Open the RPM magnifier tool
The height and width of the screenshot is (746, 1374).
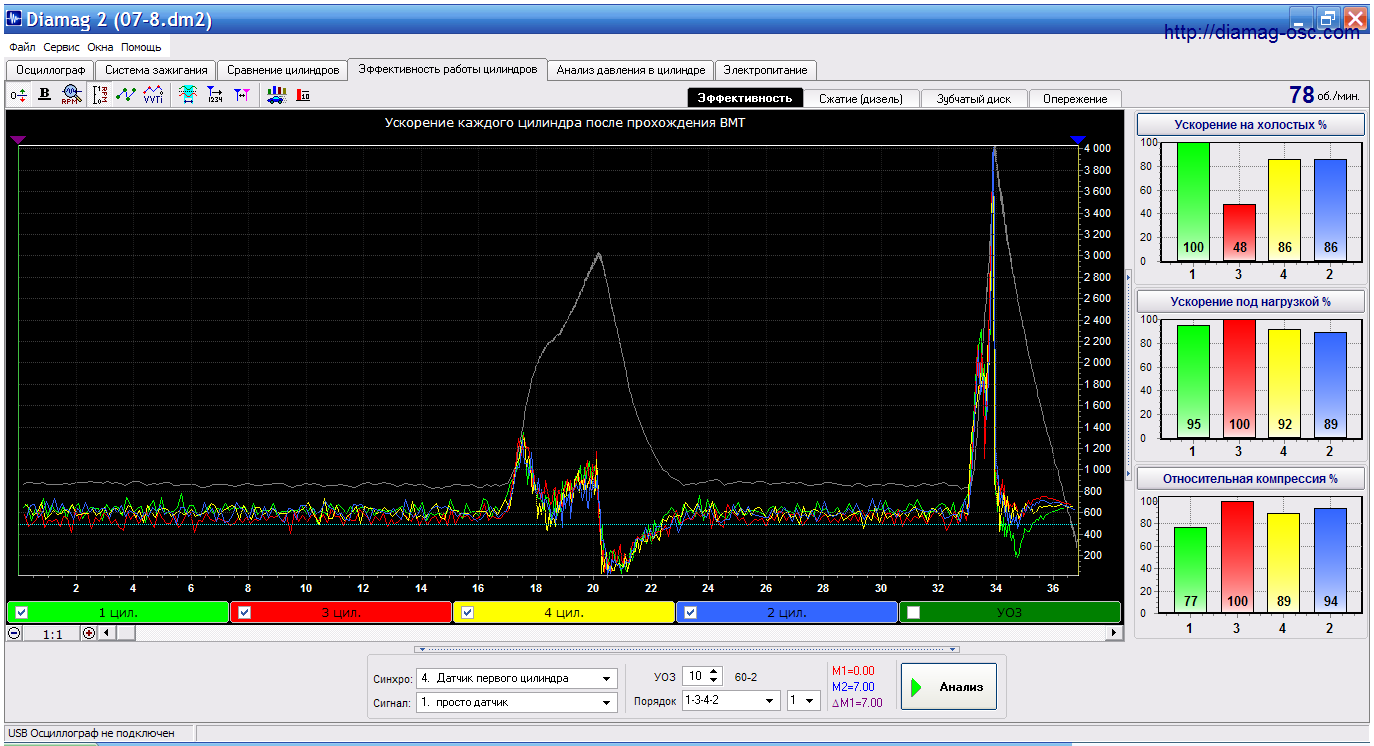(70, 94)
